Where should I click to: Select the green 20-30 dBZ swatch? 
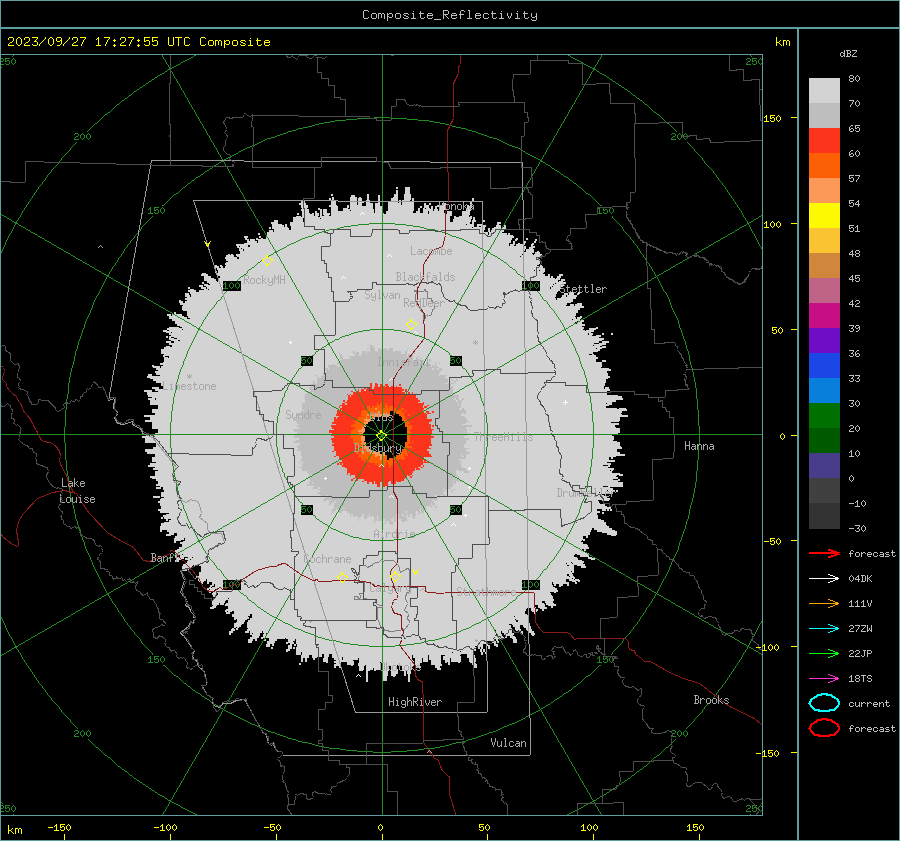(824, 416)
